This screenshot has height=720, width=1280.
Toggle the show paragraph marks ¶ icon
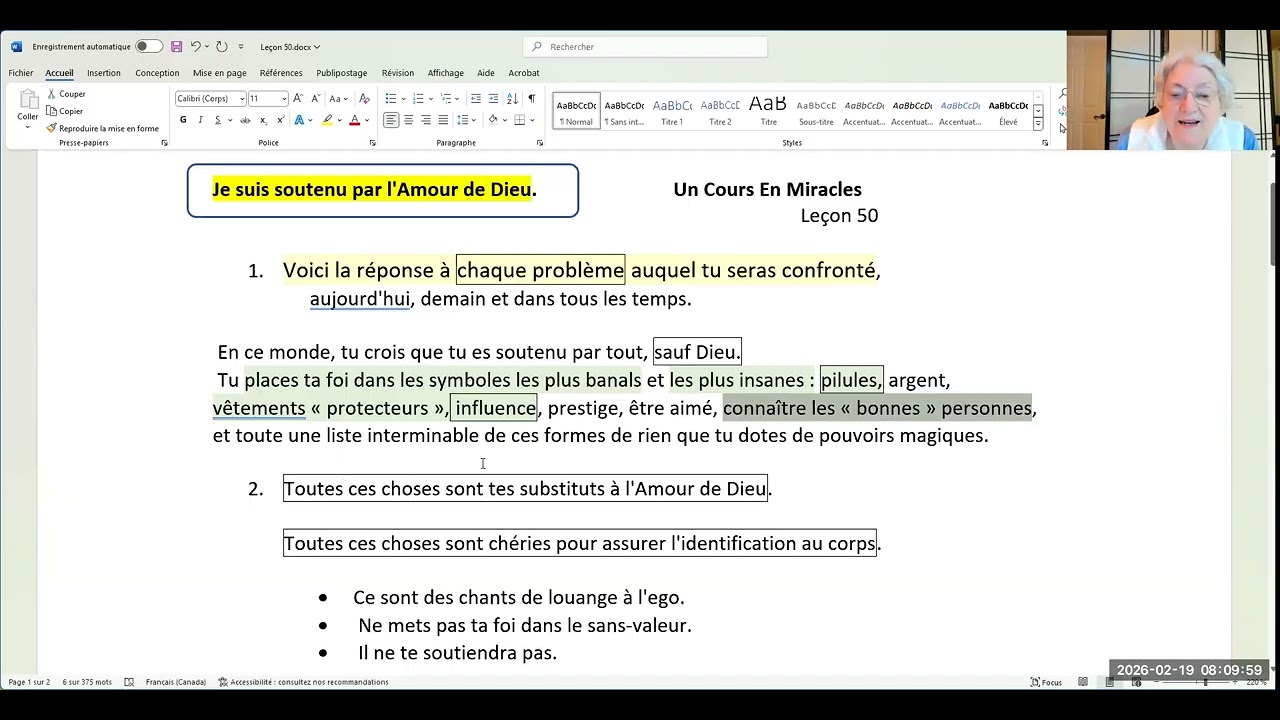pyautogui.click(x=532, y=98)
